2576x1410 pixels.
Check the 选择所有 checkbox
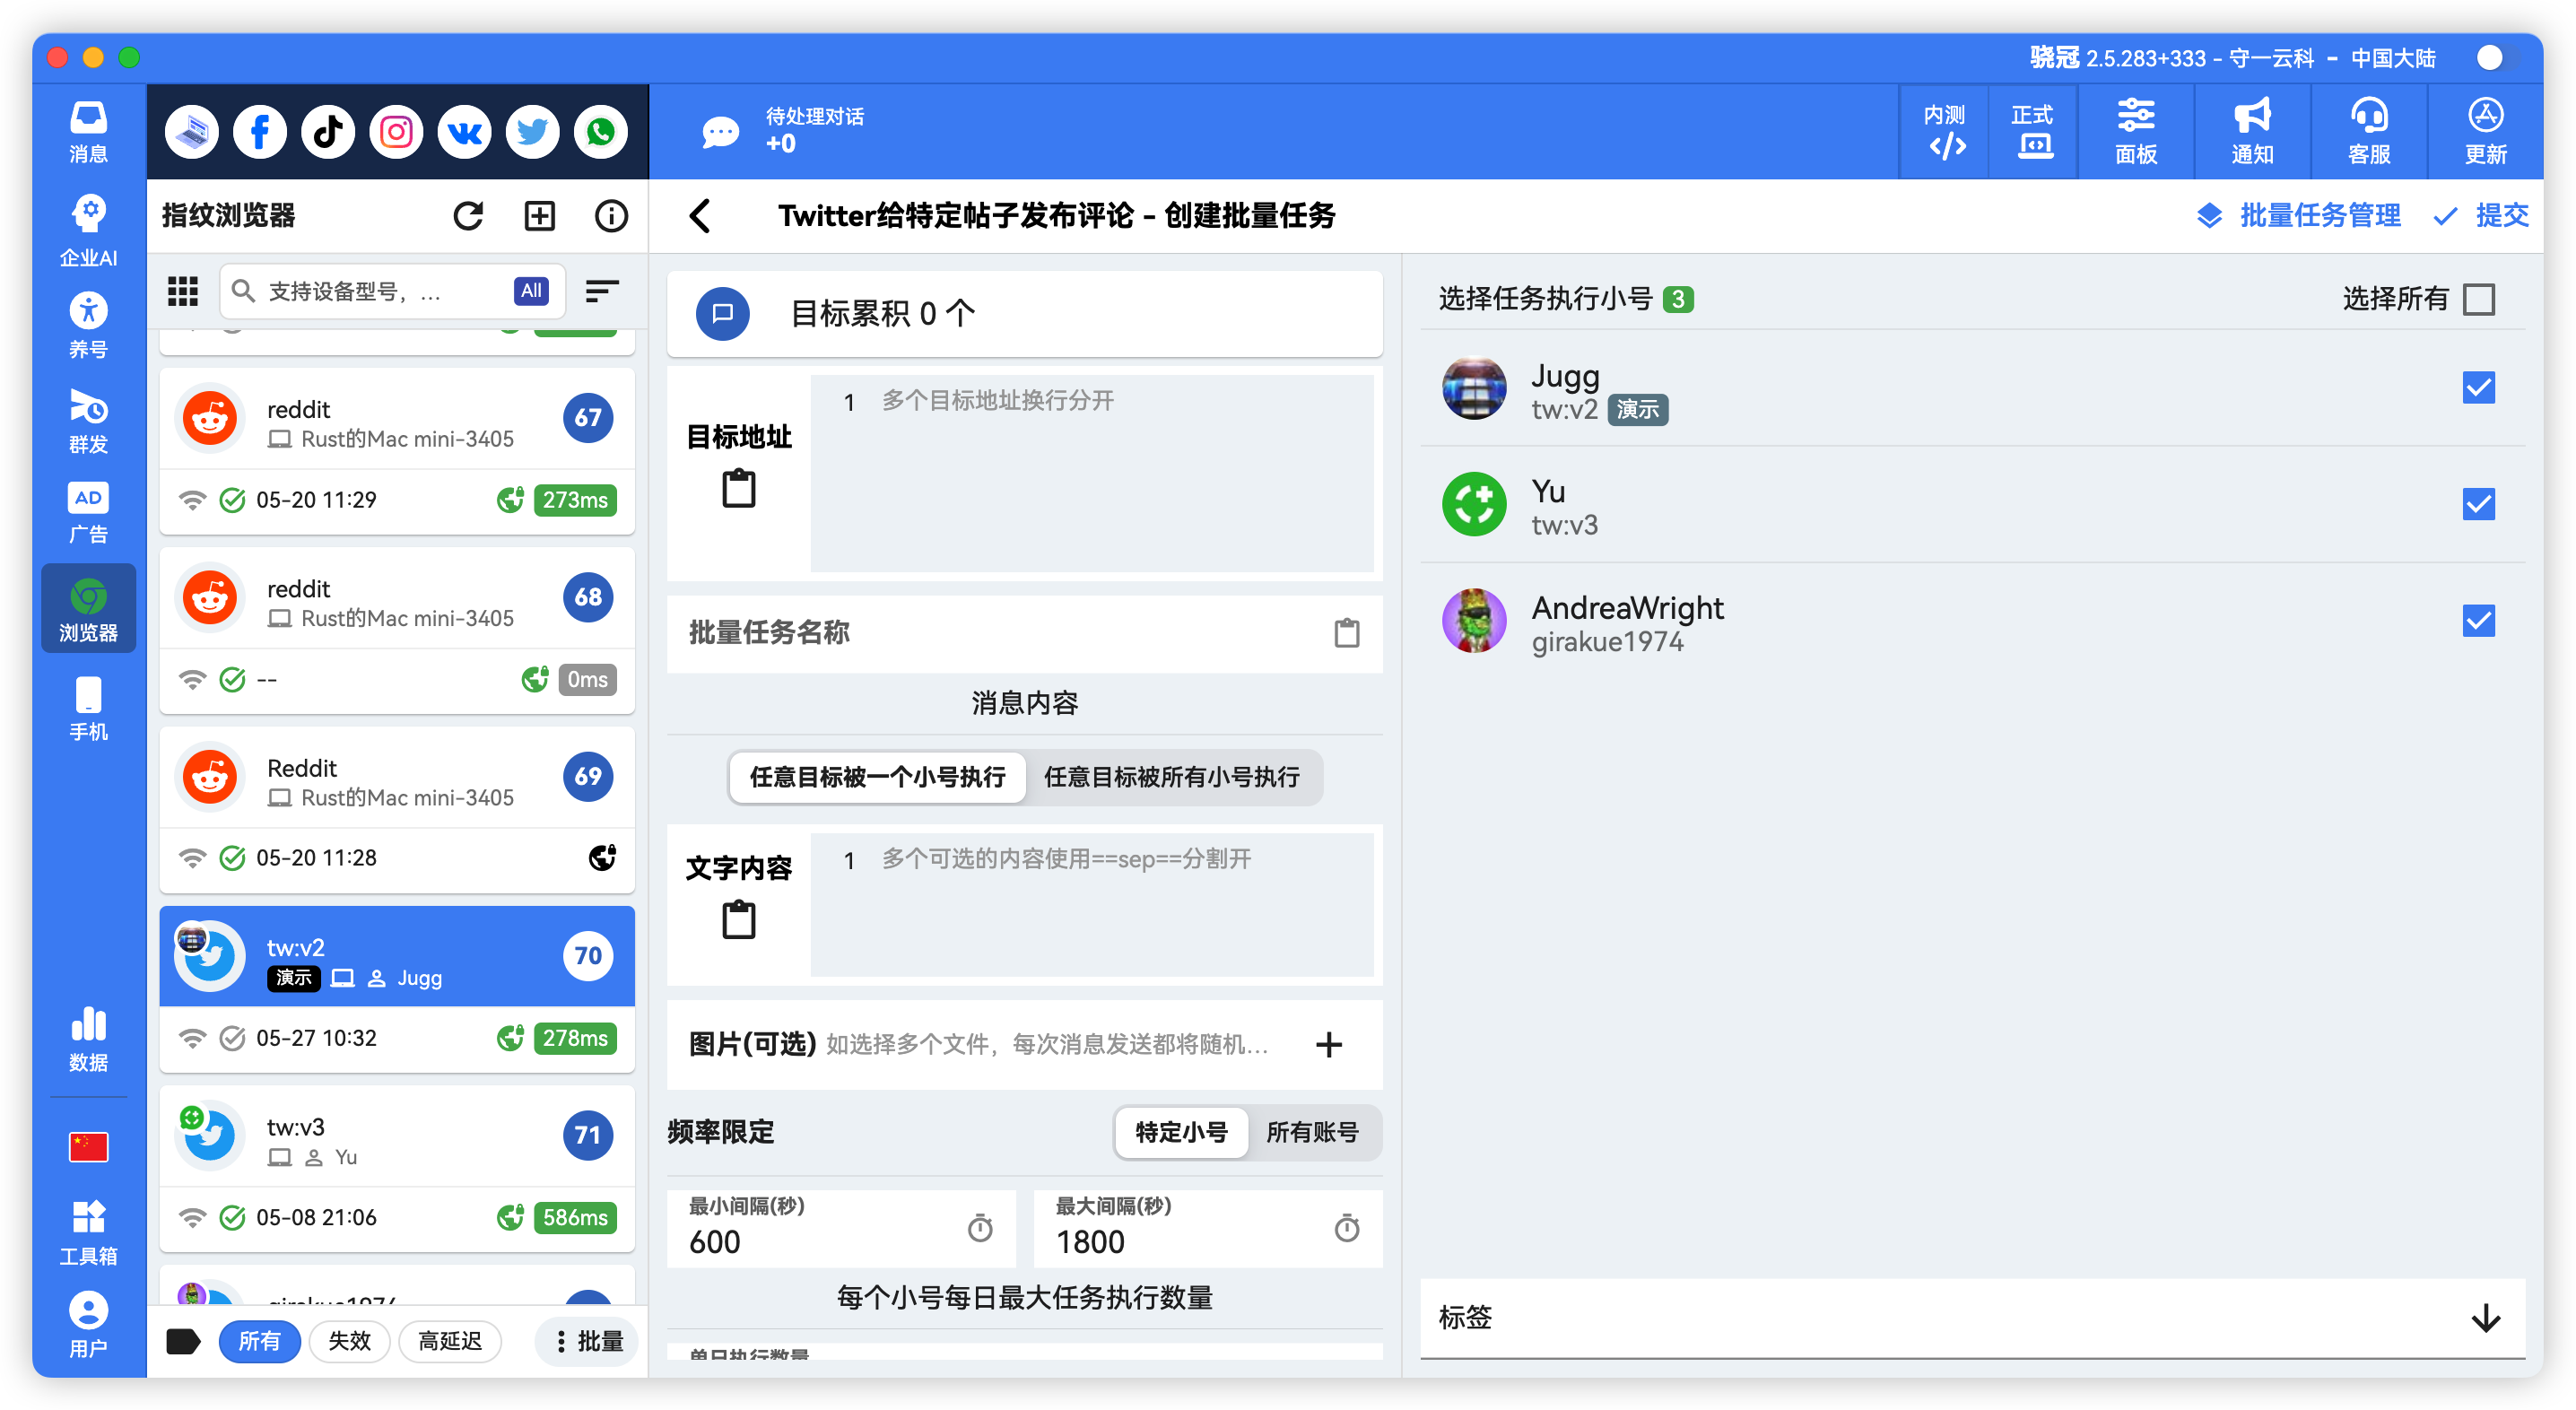pyautogui.click(x=2479, y=298)
